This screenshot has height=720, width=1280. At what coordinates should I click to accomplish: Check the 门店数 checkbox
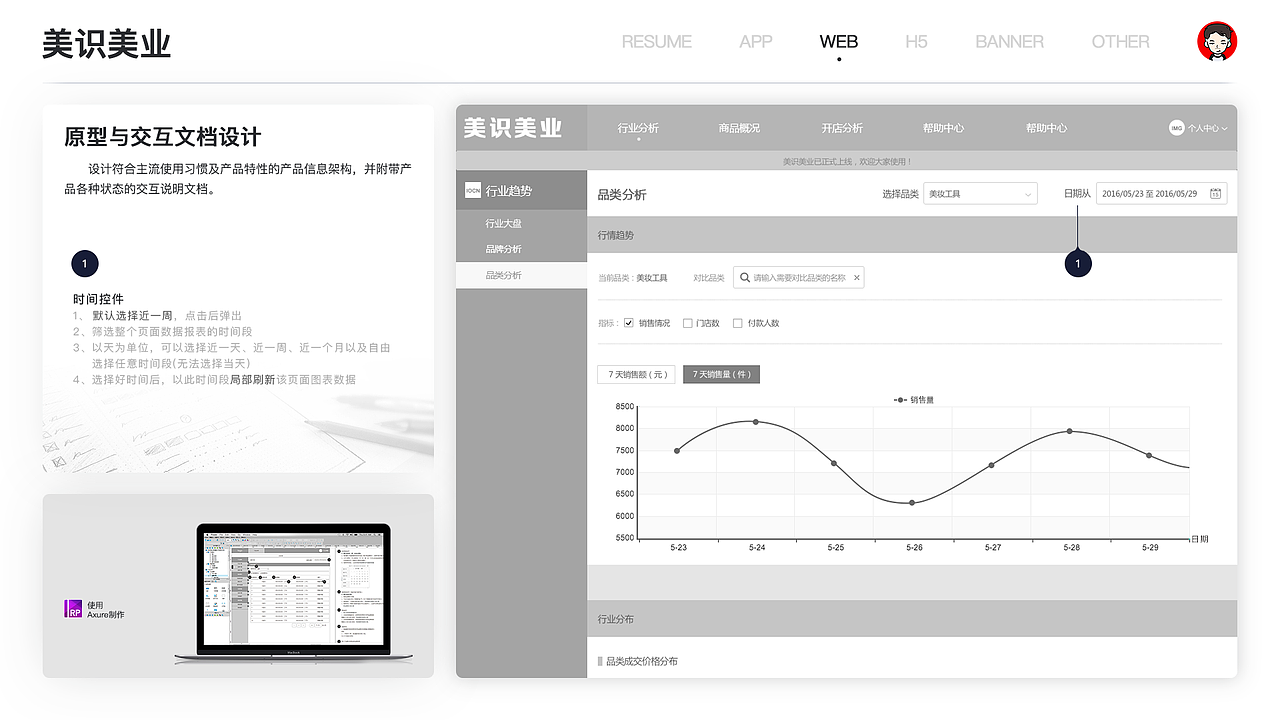687,323
